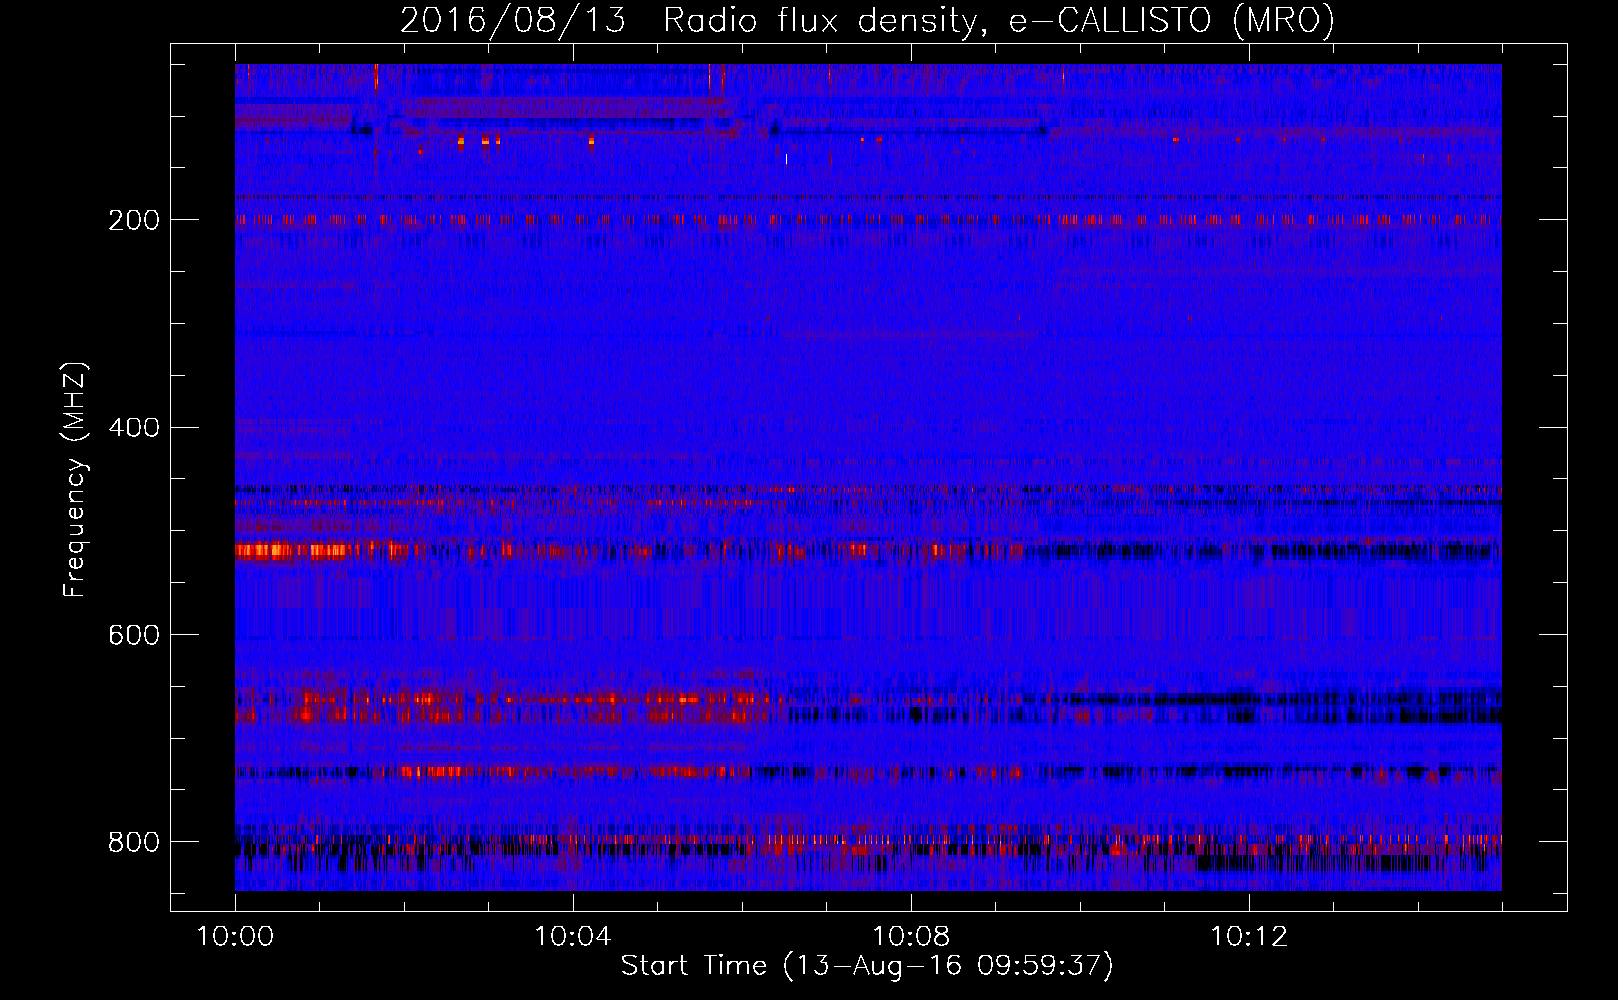The image size is (1618, 1000).
Task: Click the 600 frequency tick label
Action: pos(134,635)
